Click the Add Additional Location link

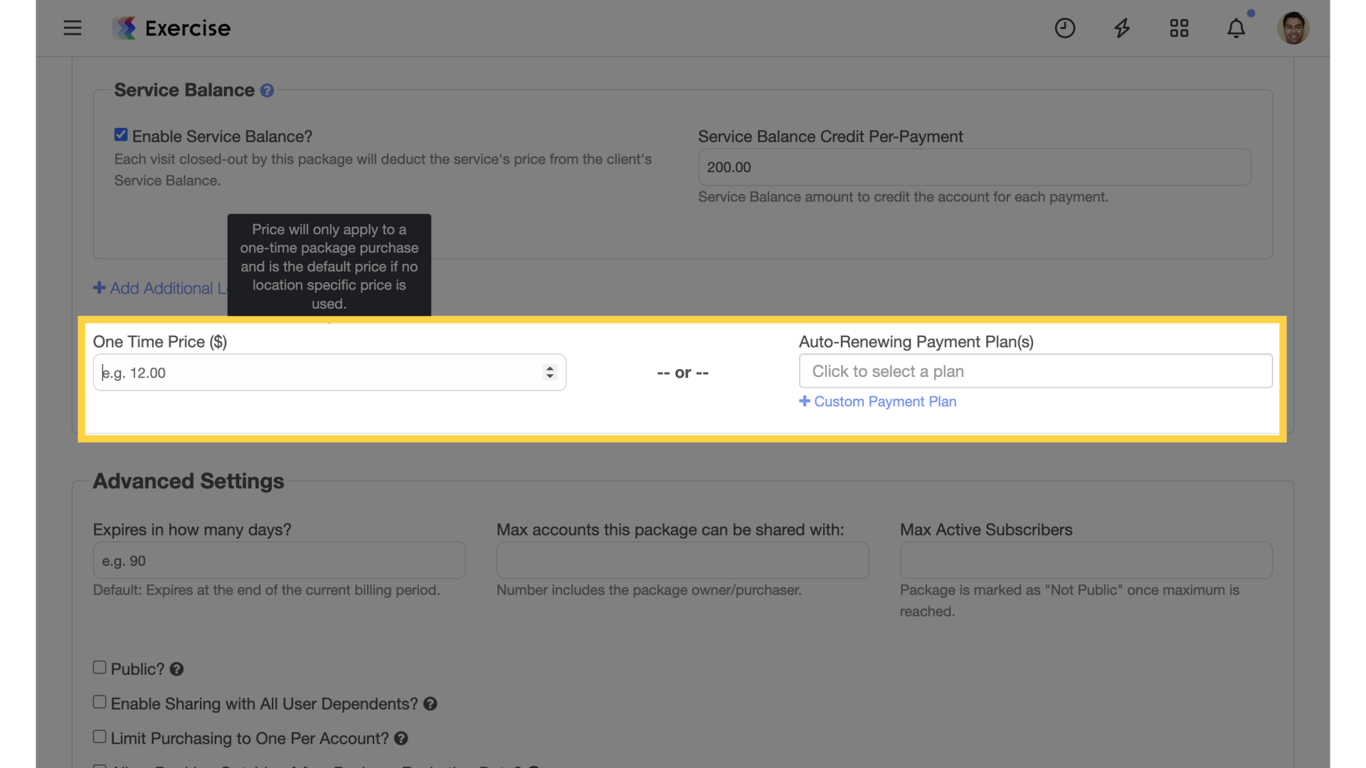pos(160,288)
